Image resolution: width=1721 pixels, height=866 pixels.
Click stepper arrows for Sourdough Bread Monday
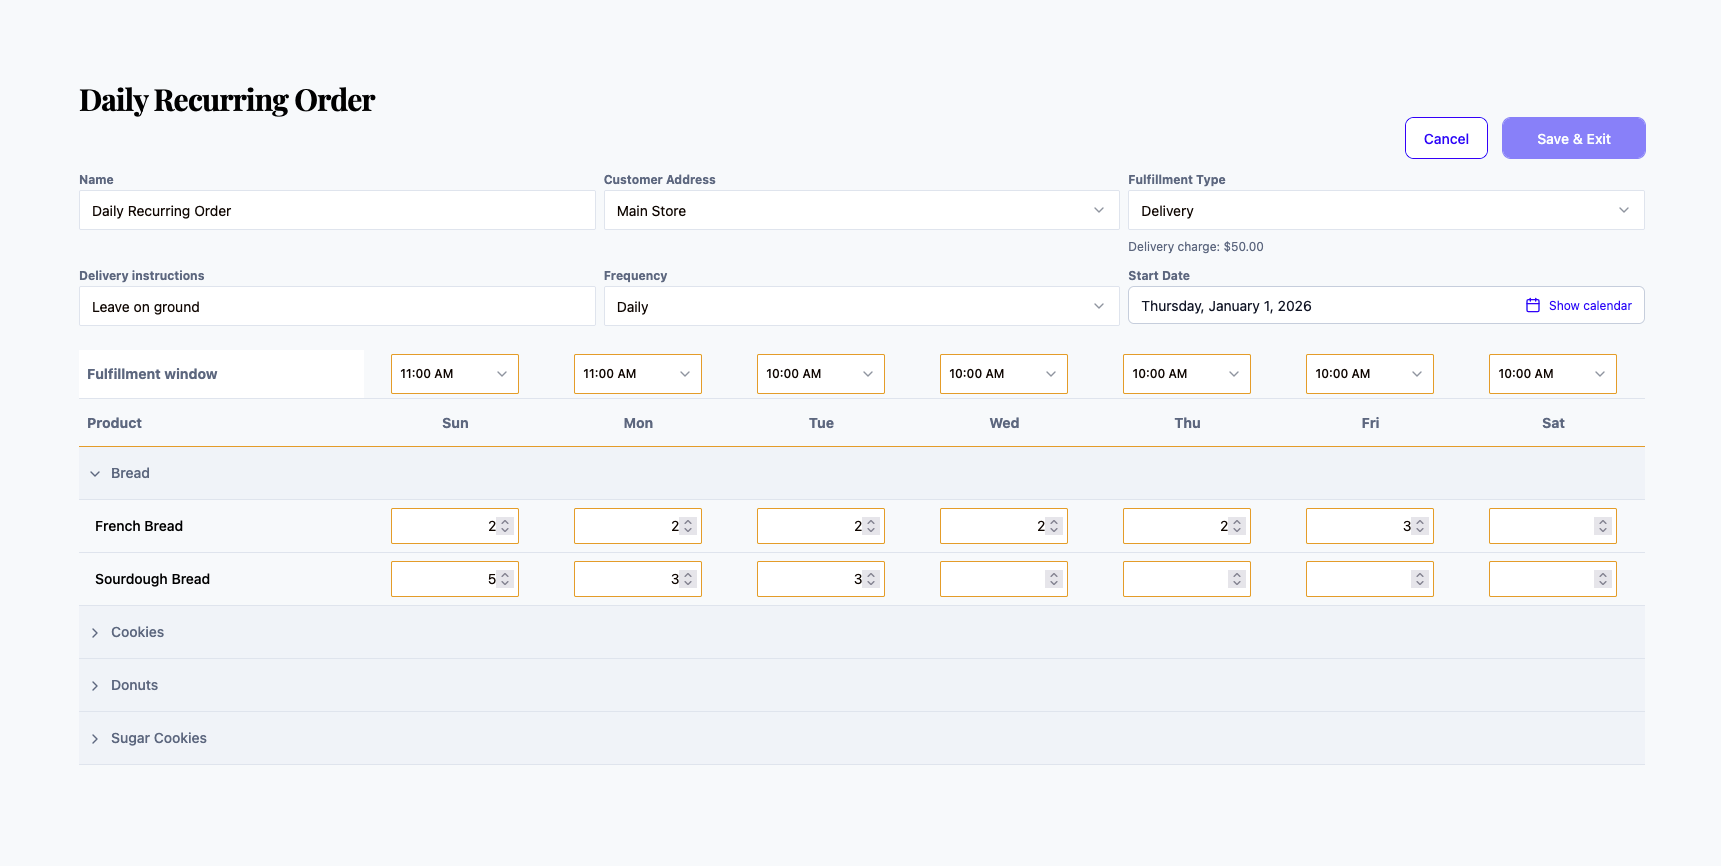click(x=688, y=579)
